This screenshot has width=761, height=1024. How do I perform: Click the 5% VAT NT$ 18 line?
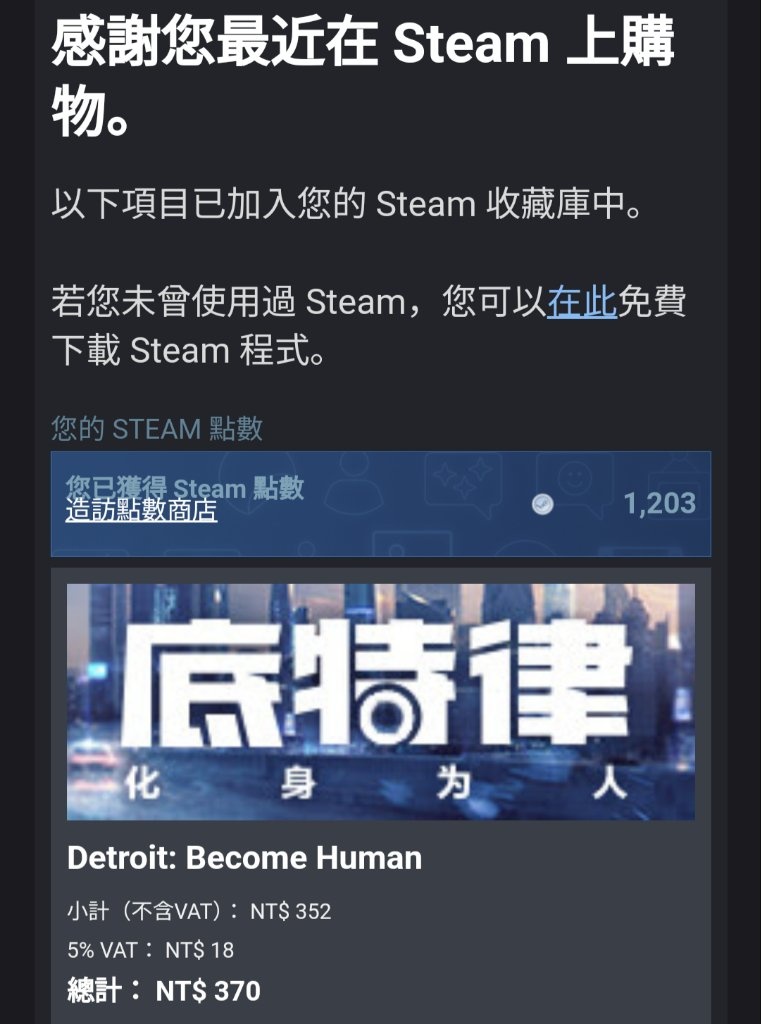click(150, 950)
